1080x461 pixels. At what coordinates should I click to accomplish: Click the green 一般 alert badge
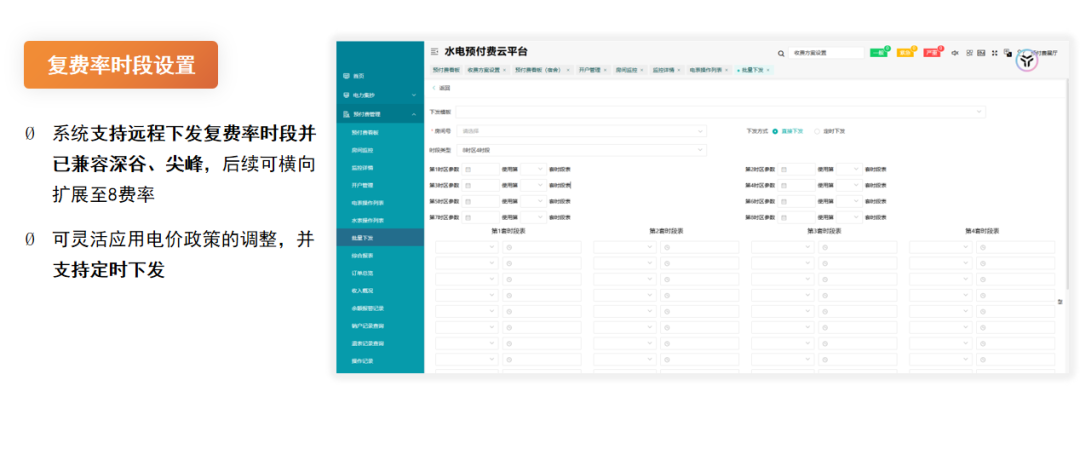[x=878, y=53]
